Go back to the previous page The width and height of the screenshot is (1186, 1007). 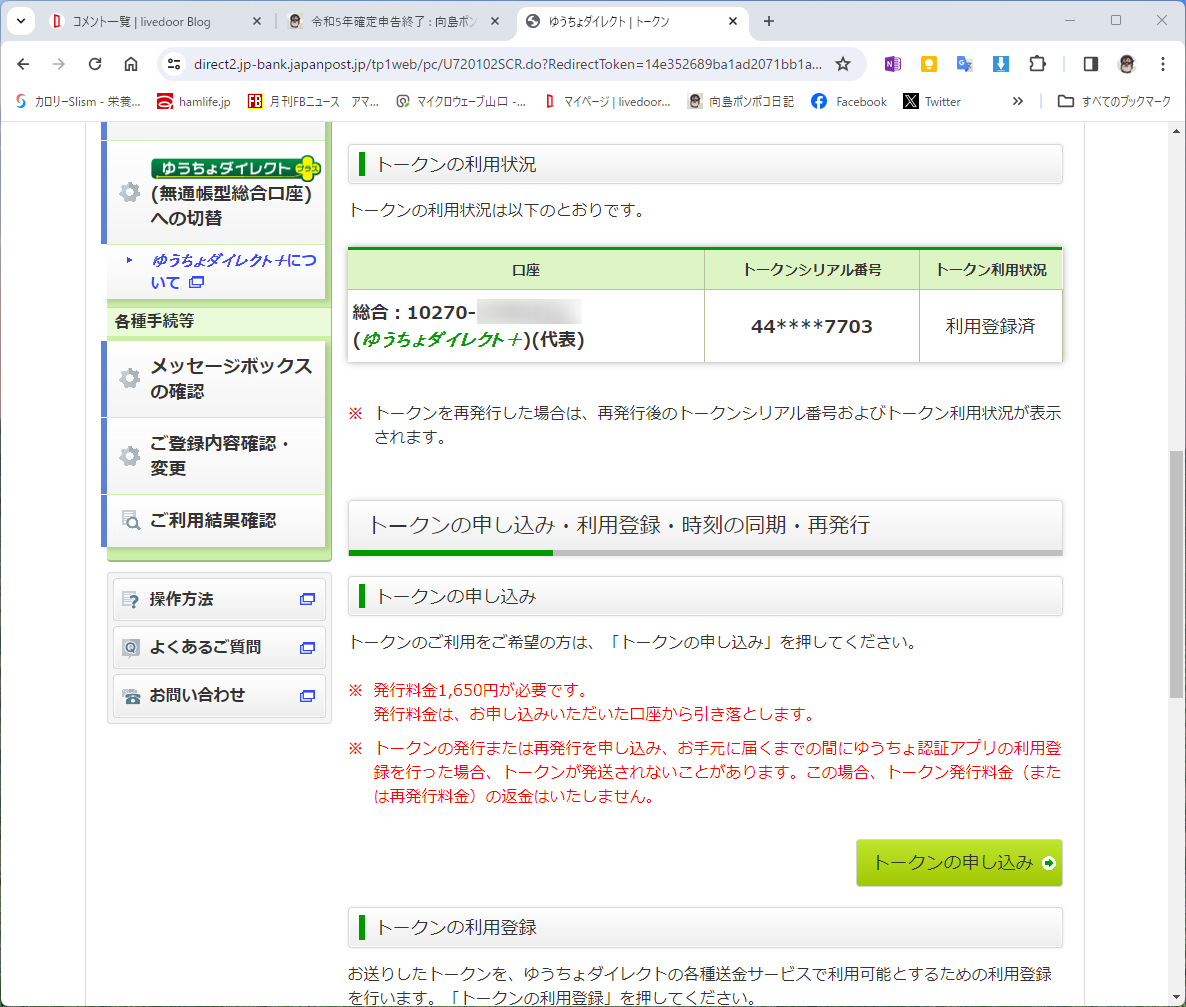pos(23,64)
